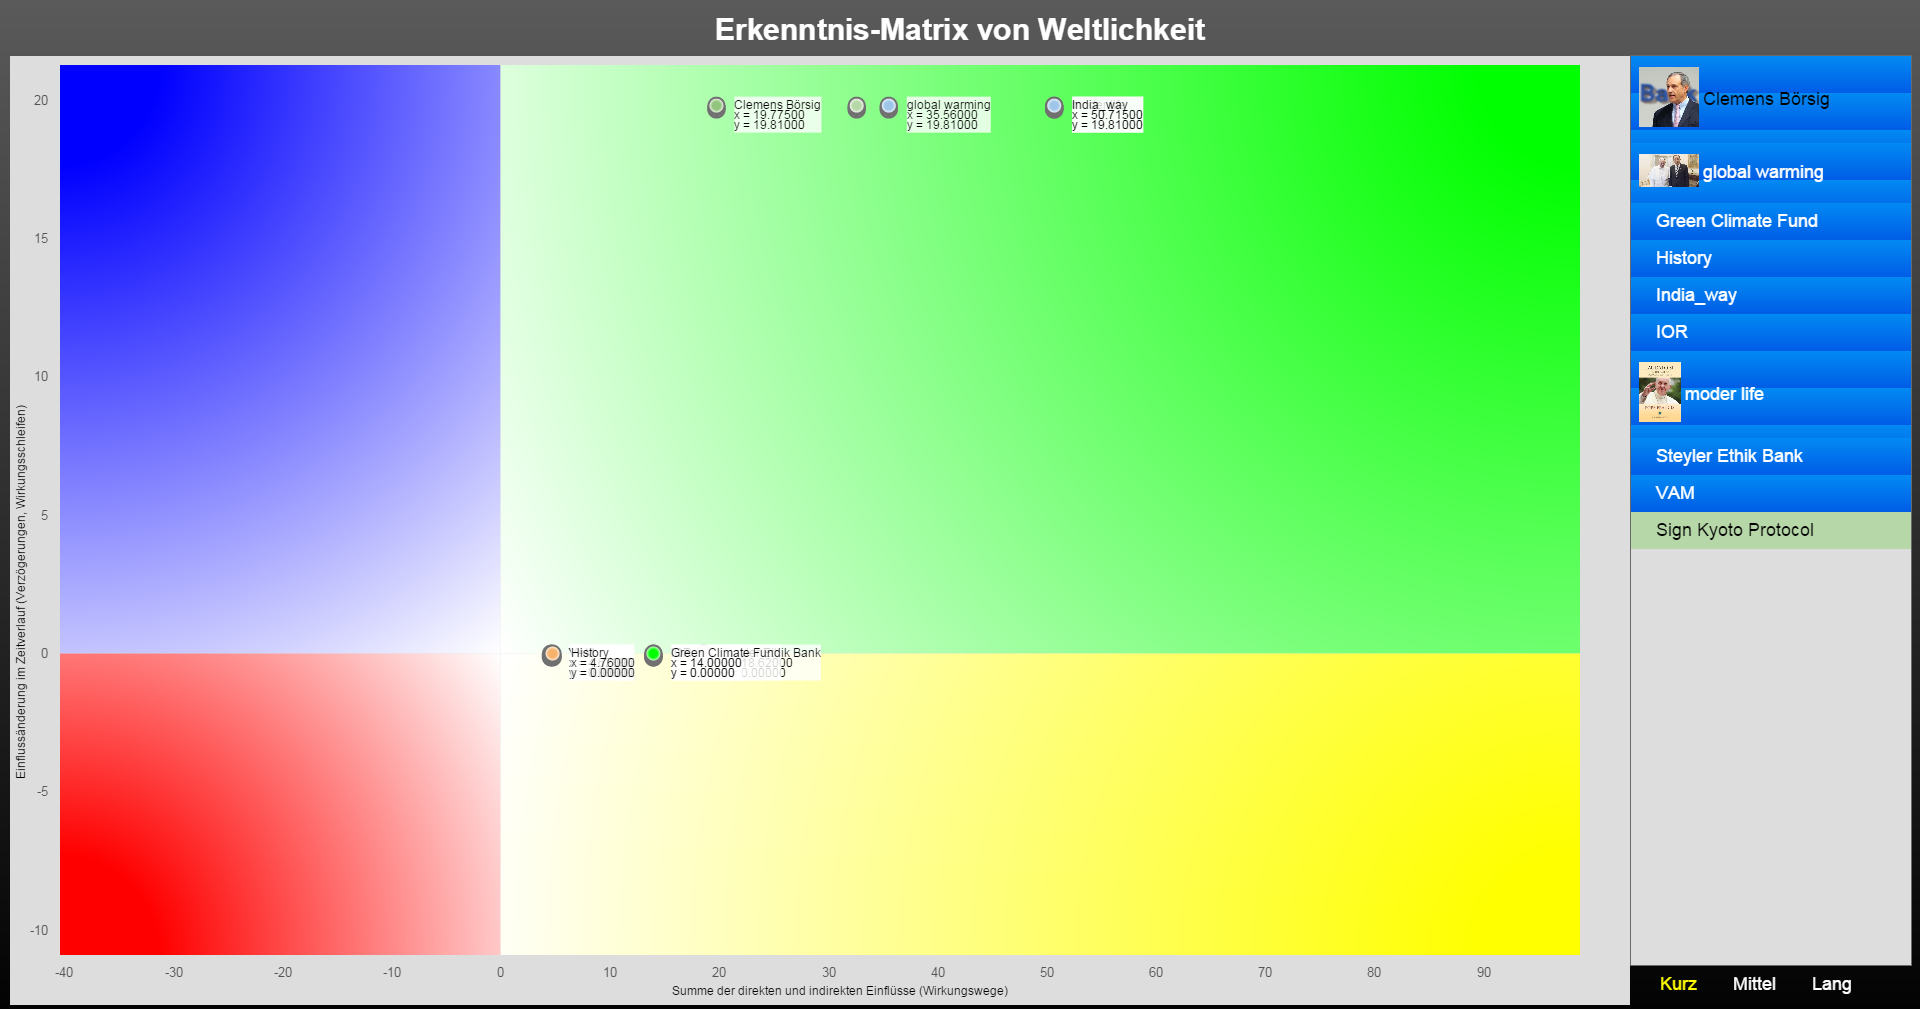Select VAM list entry
This screenshot has height=1009, width=1920.
(x=1770, y=493)
